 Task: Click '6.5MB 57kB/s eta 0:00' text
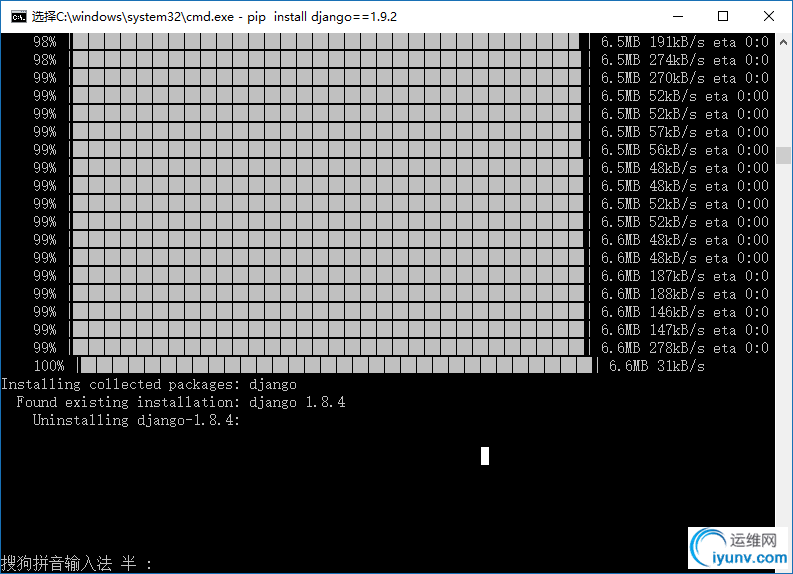click(x=685, y=132)
